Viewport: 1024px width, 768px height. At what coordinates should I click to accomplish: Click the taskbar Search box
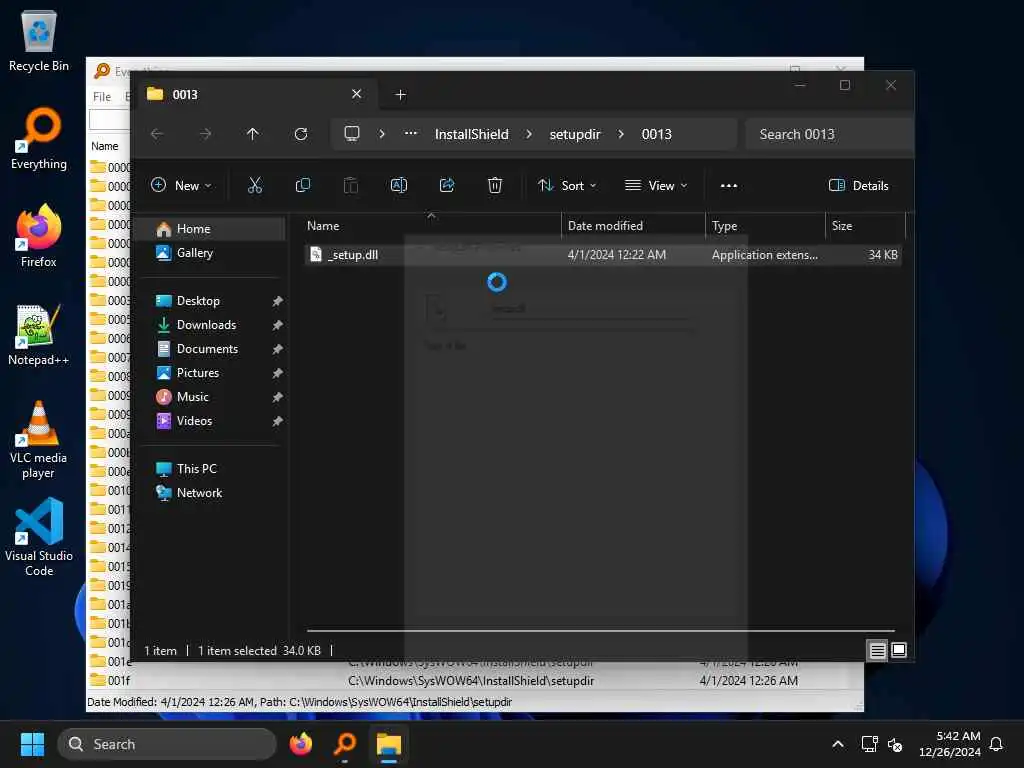[x=167, y=744]
